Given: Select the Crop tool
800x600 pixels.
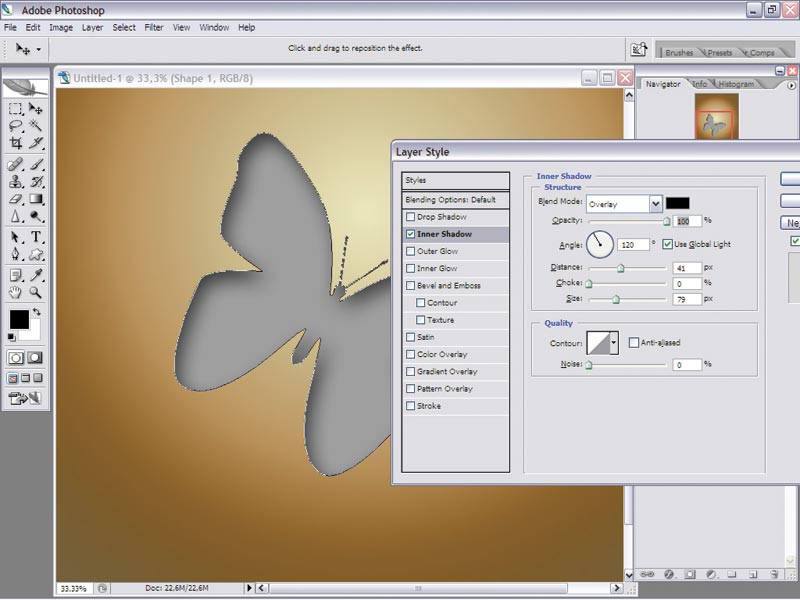Looking at the screenshot, I should [x=15, y=143].
